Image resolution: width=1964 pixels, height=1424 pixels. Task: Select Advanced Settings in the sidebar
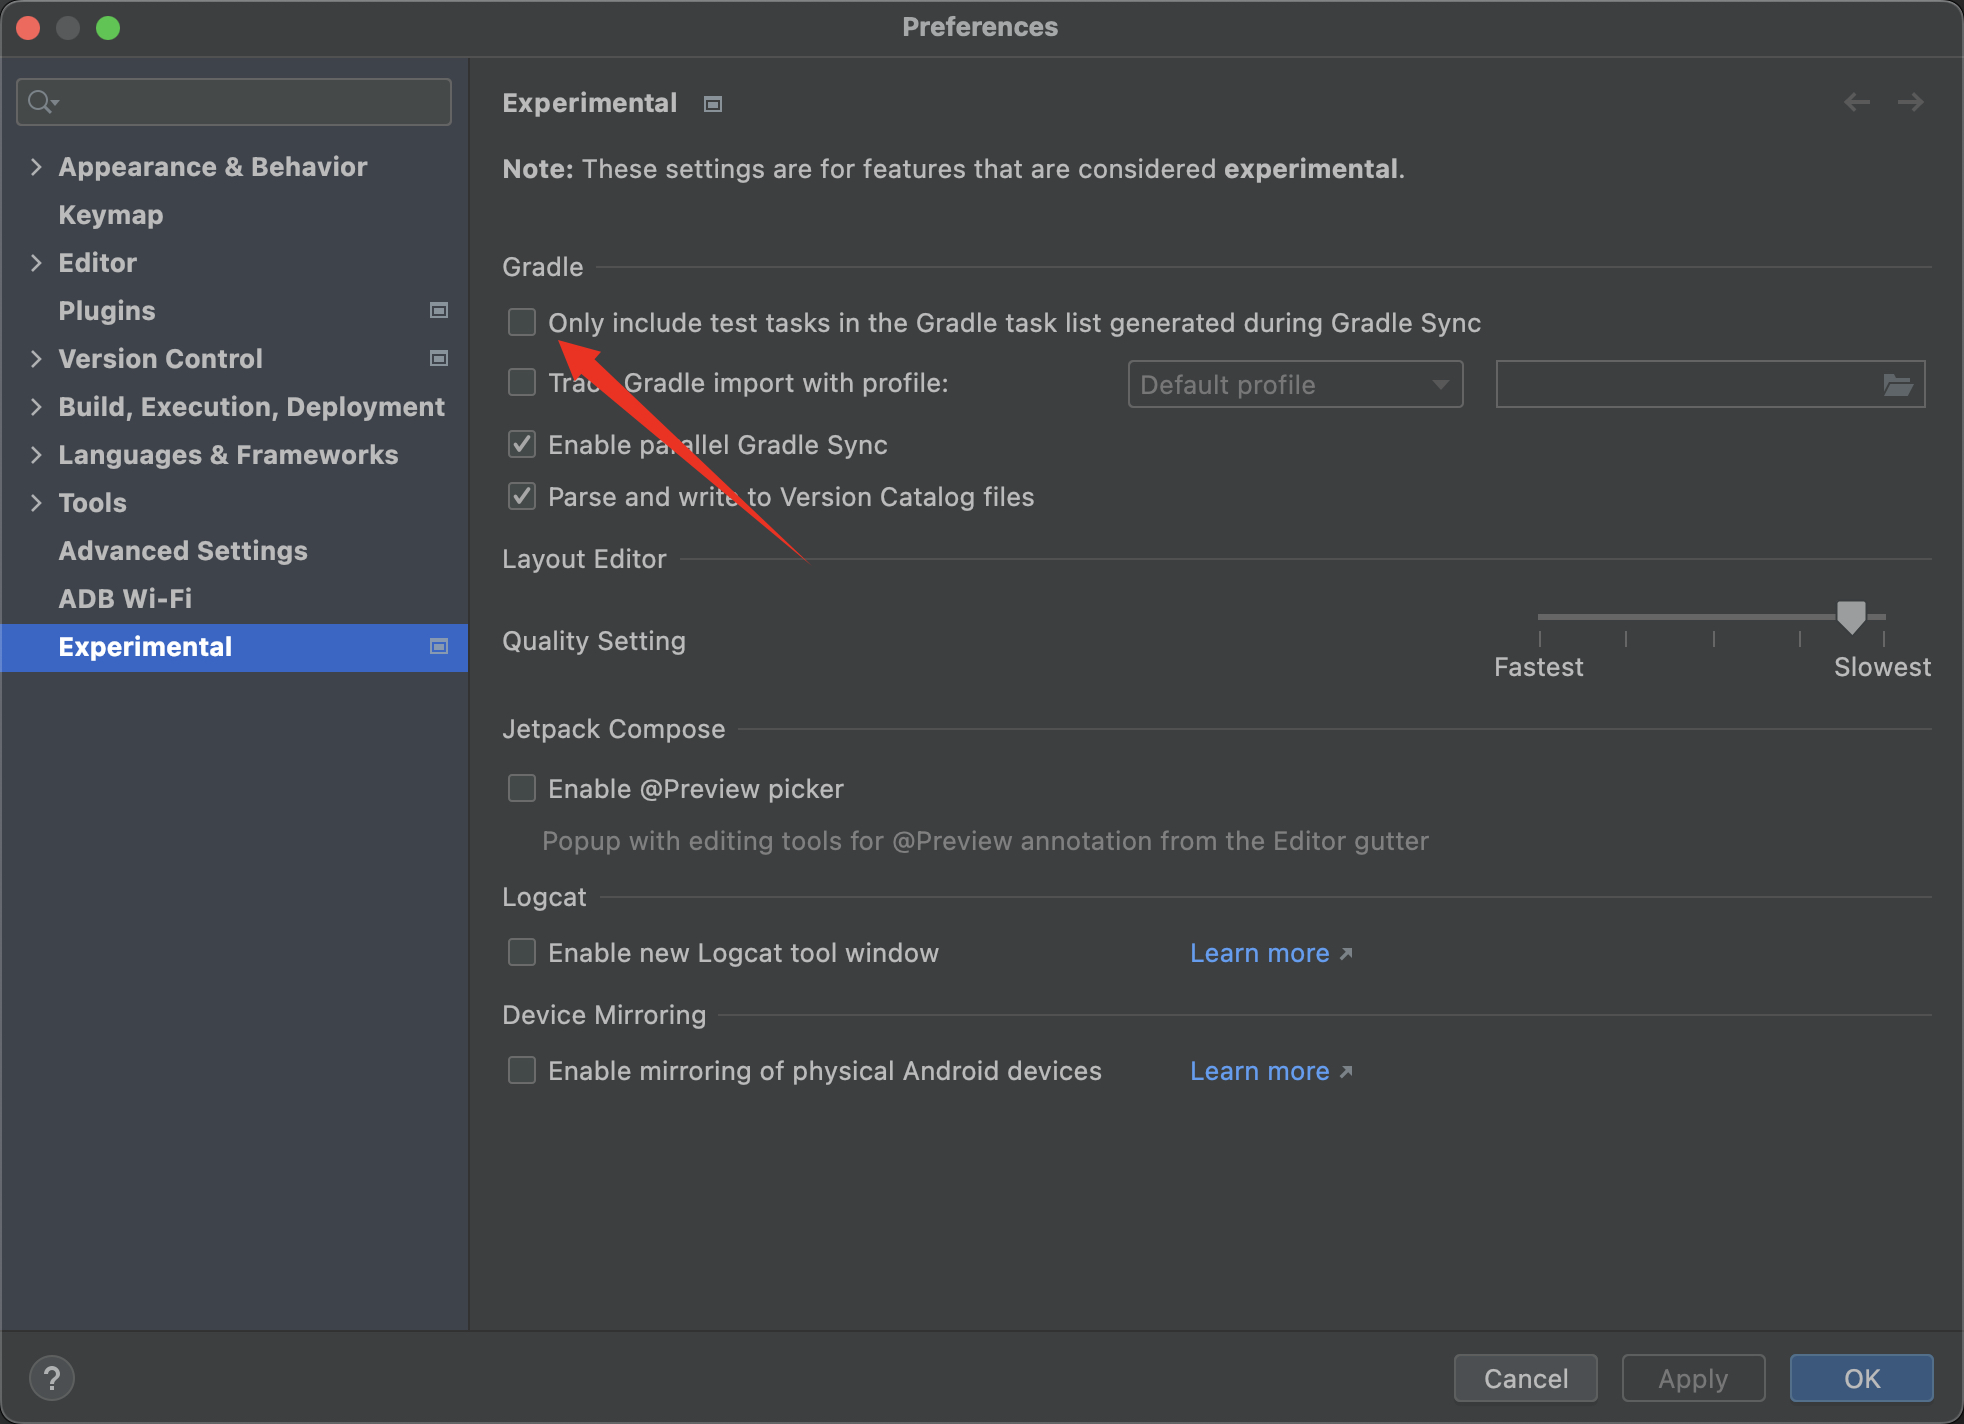coord(183,551)
